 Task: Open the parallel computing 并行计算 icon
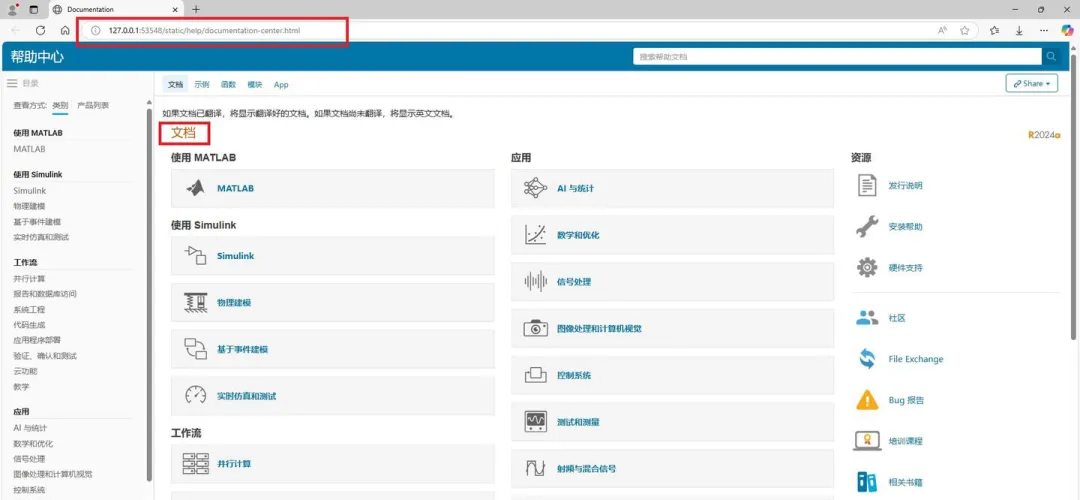(196, 463)
